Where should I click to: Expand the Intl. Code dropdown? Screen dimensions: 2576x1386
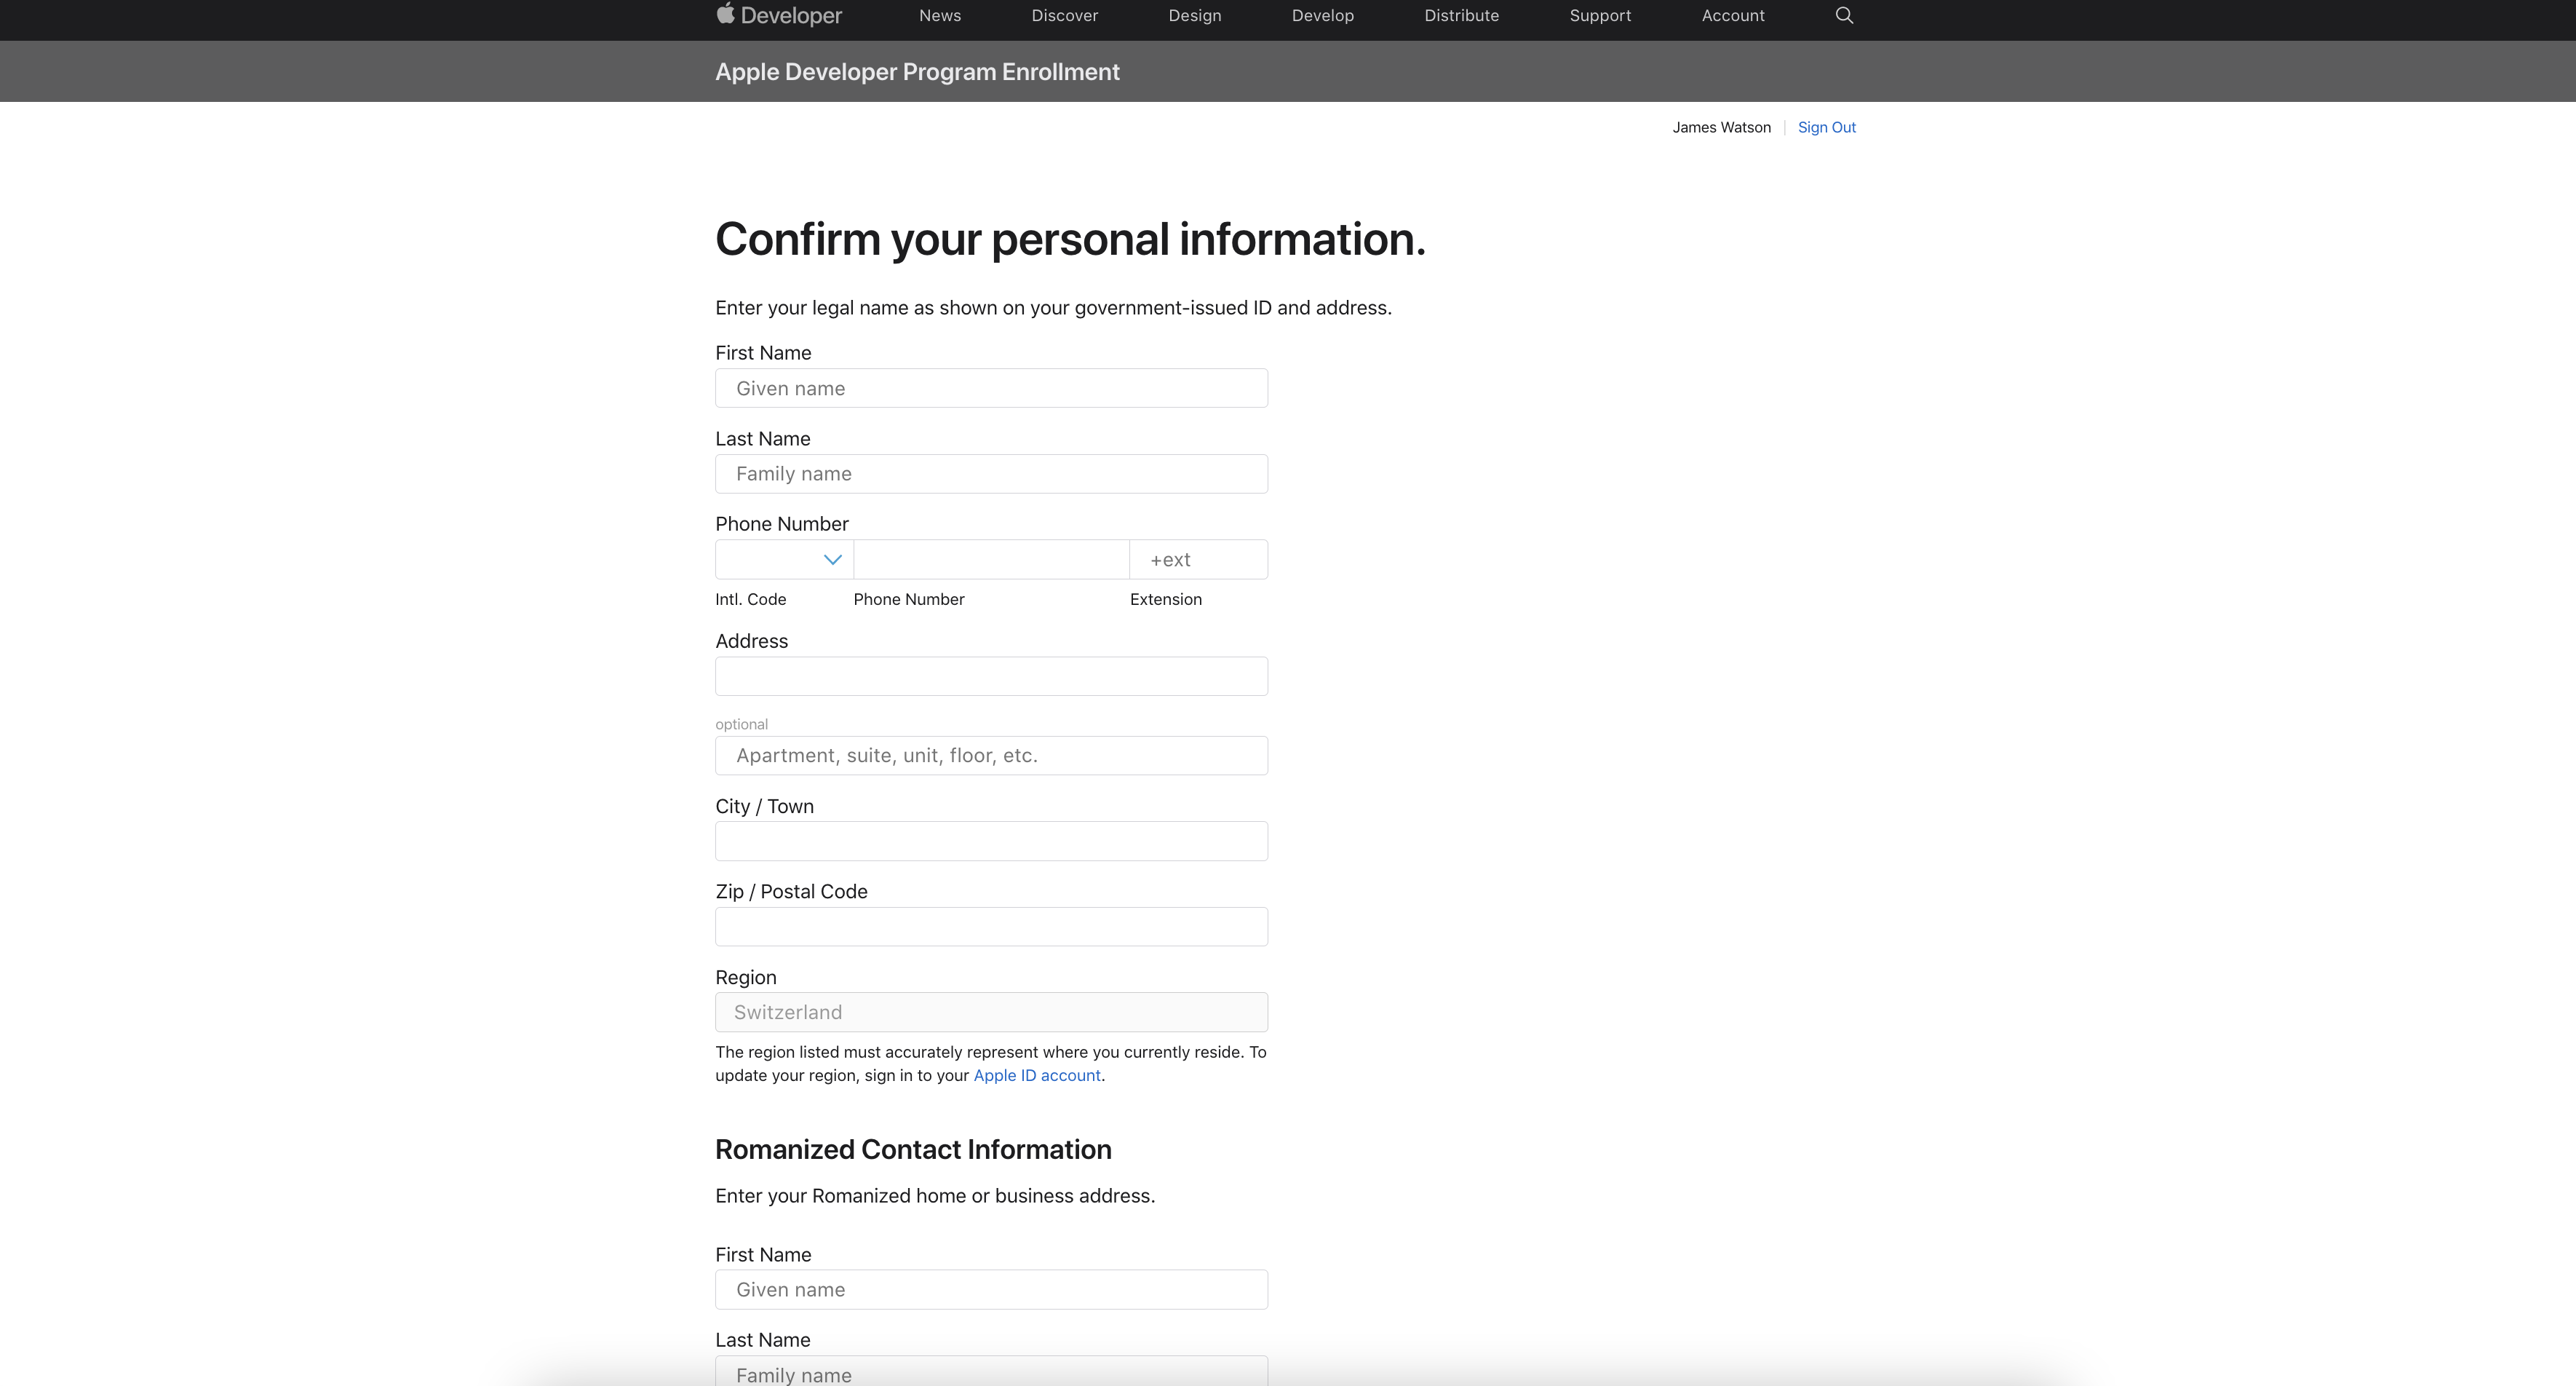pos(784,559)
